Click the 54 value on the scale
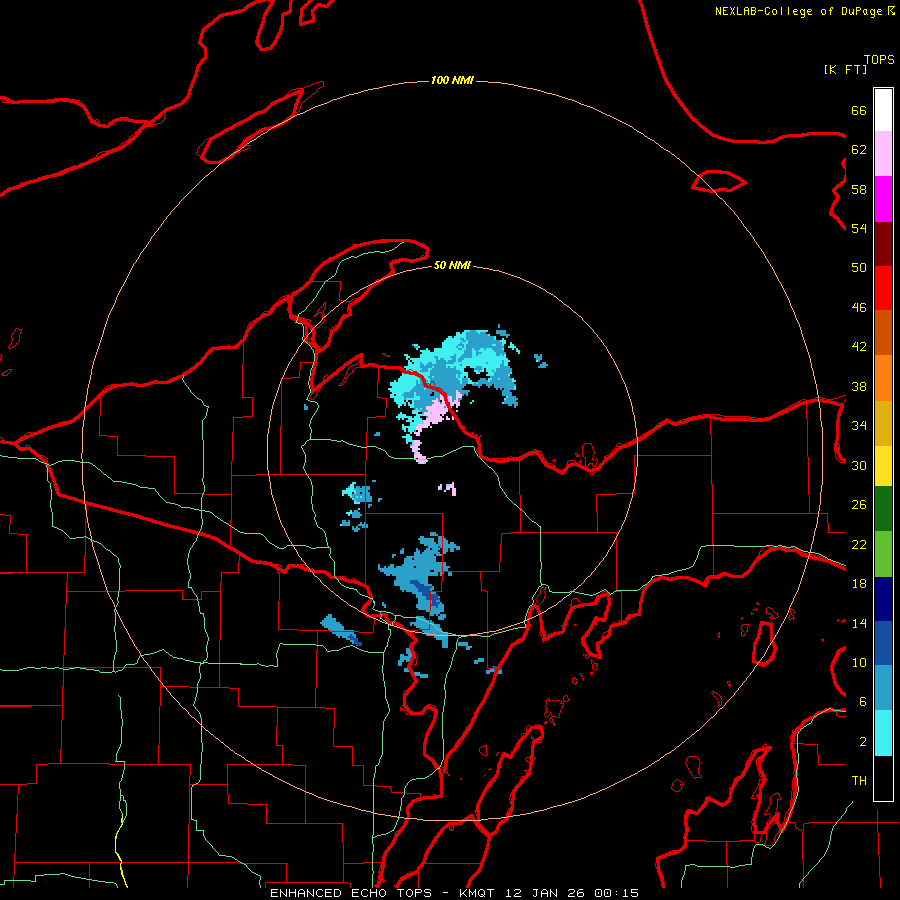Image resolution: width=900 pixels, height=900 pixels. pyautogui.click(x=859, y=228)
